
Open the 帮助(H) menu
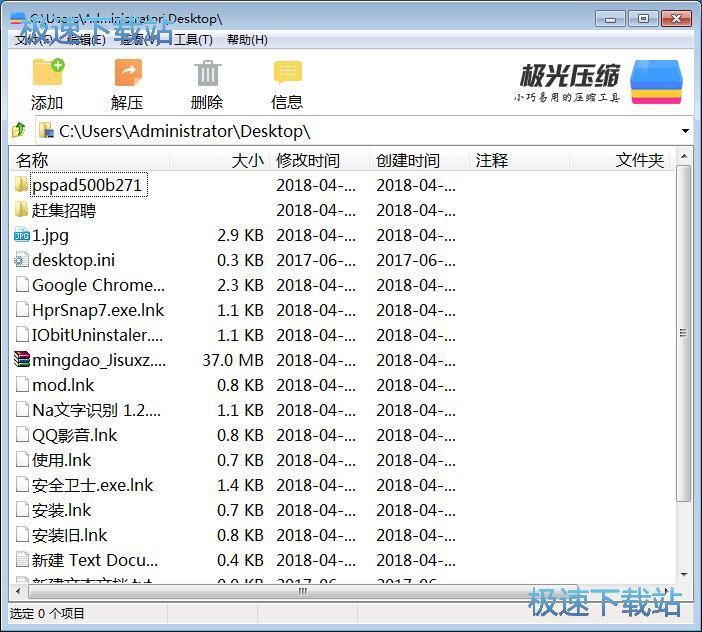(x=247, y=40)
